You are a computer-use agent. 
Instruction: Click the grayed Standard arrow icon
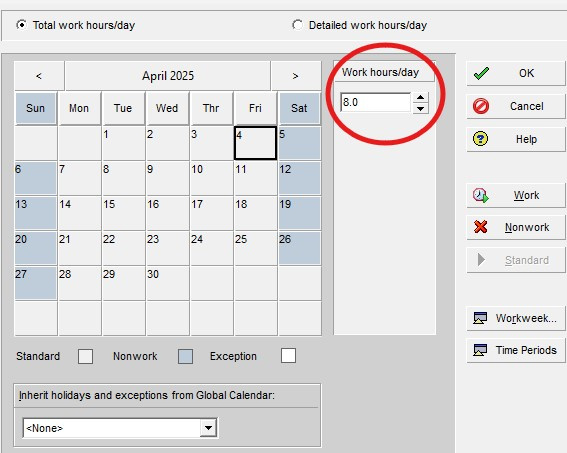tap(481, 260)
